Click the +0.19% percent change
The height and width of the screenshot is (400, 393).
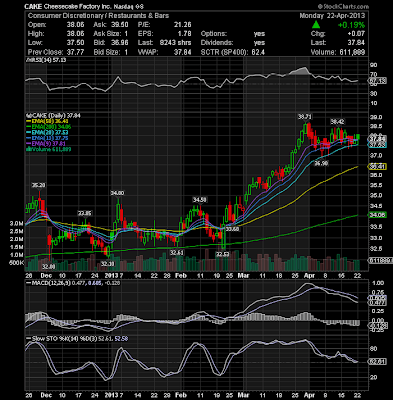(351, 25)
